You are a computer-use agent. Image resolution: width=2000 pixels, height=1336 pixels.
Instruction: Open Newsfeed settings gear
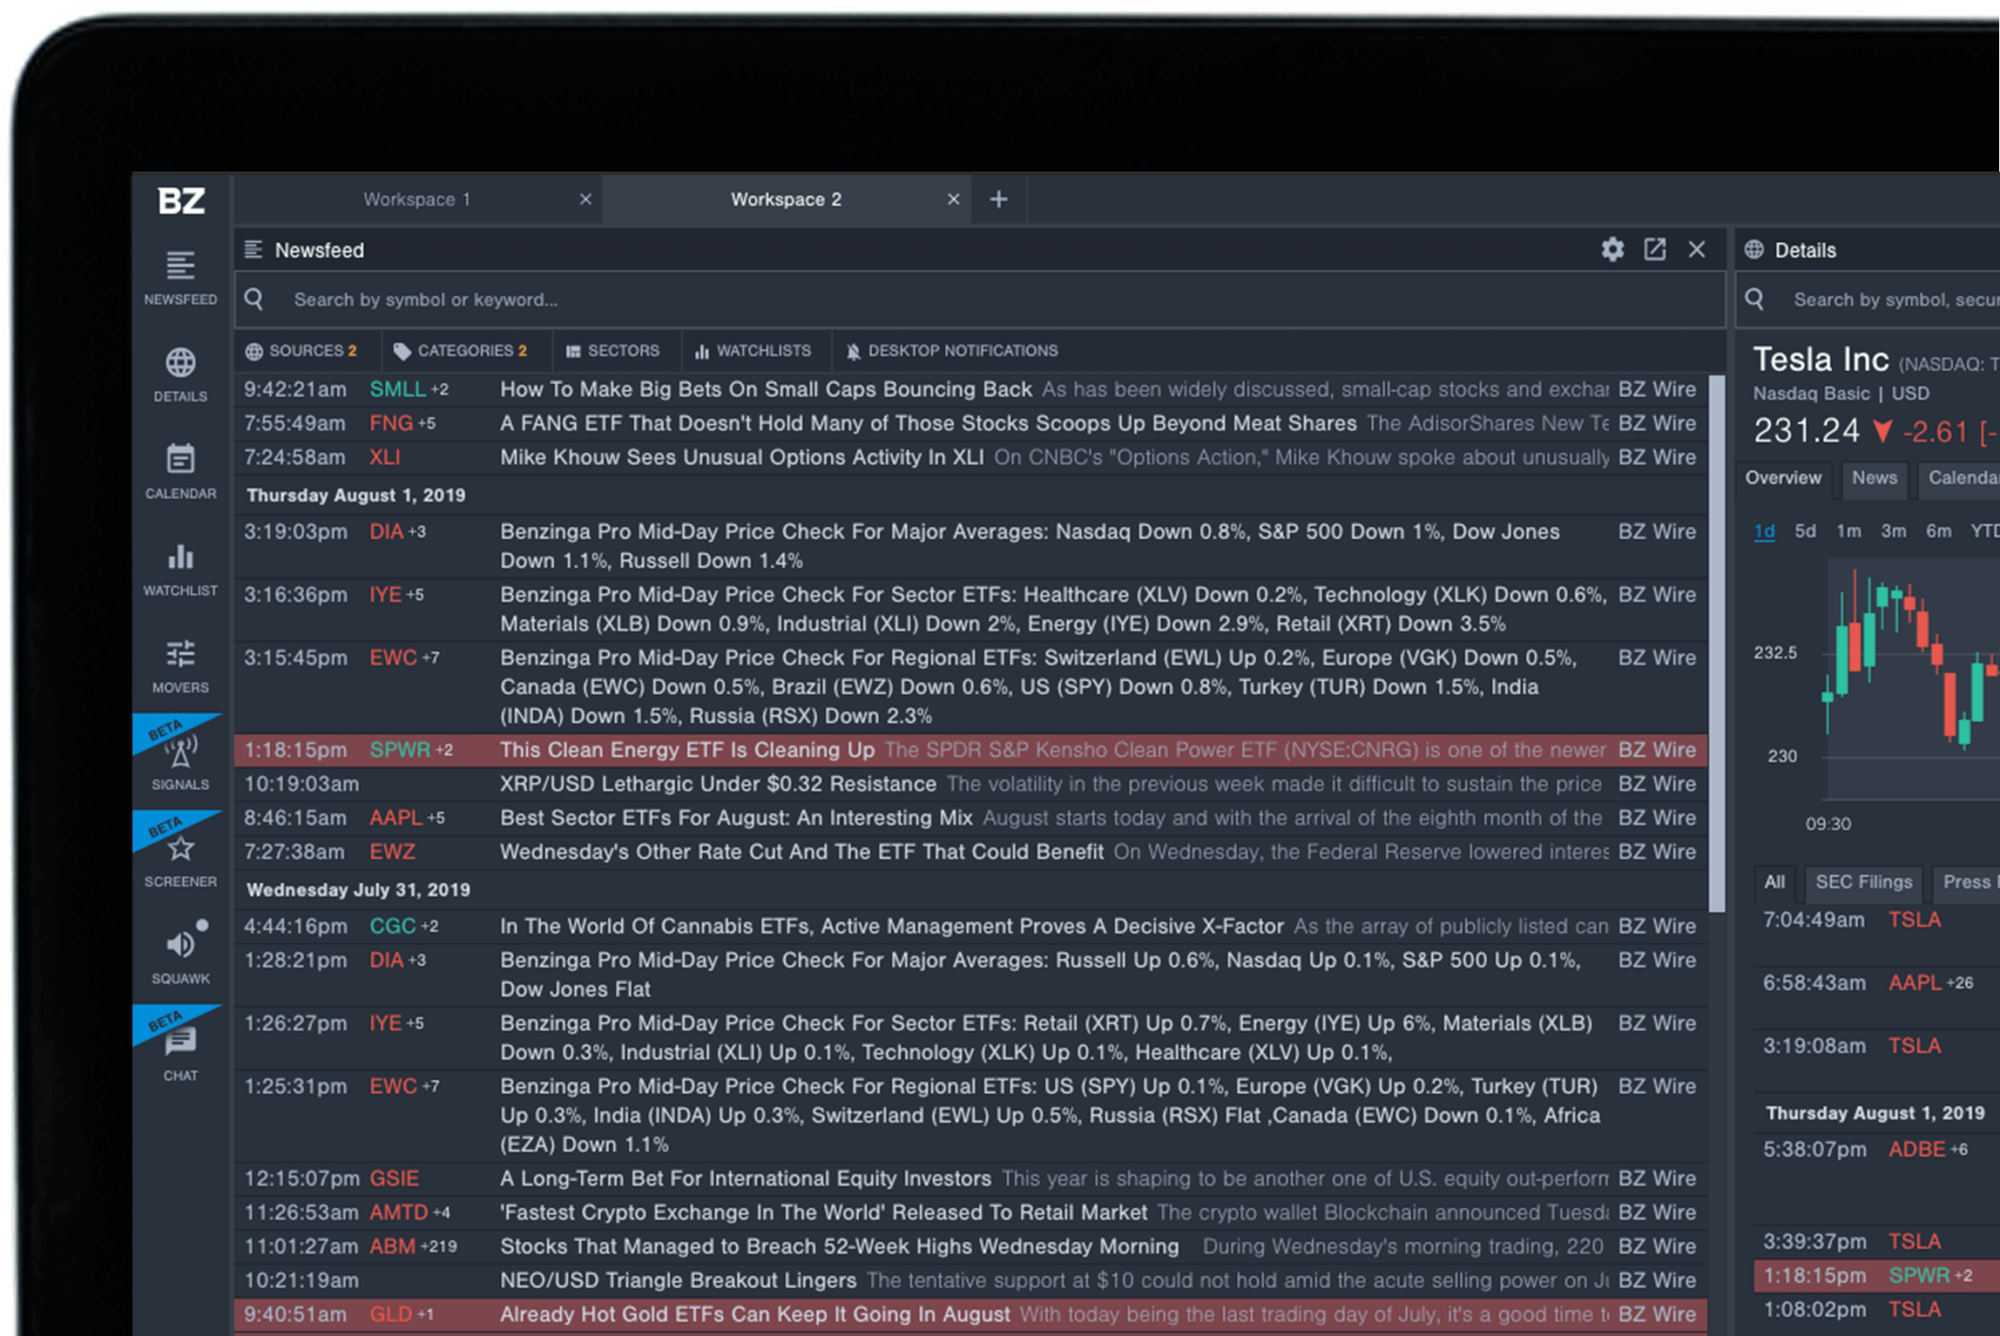click(x=1612, y=250)
